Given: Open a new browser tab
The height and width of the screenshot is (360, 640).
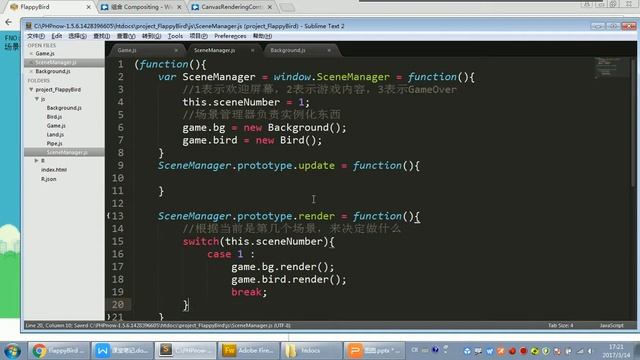Looking at the screenshot, I should pyautogui.click(x=287, y=7).
